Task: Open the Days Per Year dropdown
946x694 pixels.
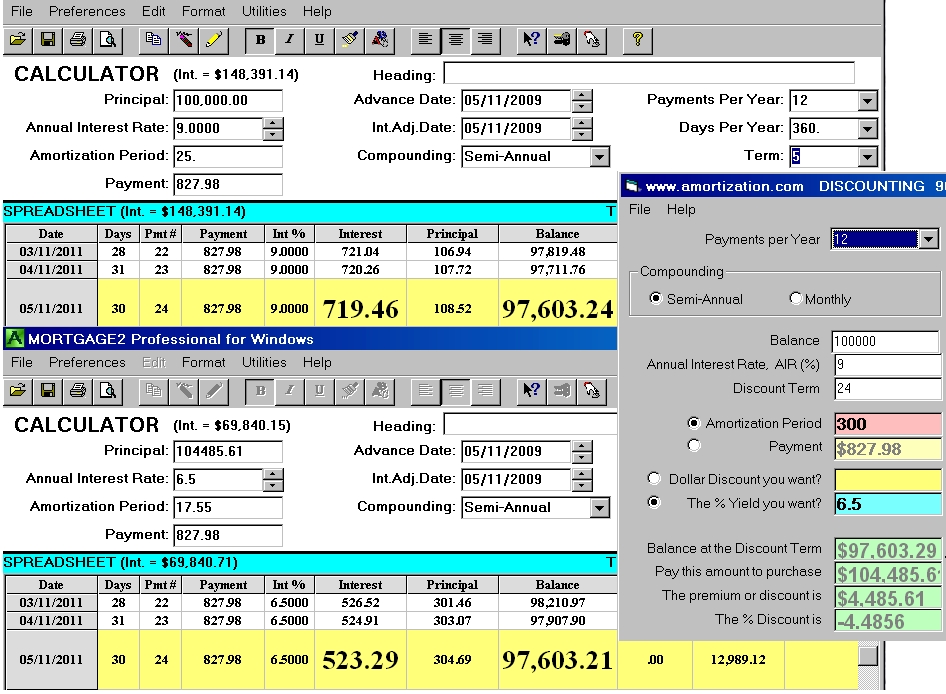Action: tap(867, 129)
